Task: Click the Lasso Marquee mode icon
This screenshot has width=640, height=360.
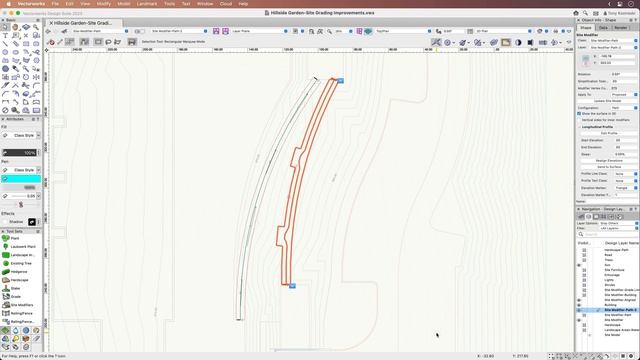Action: 109,42
